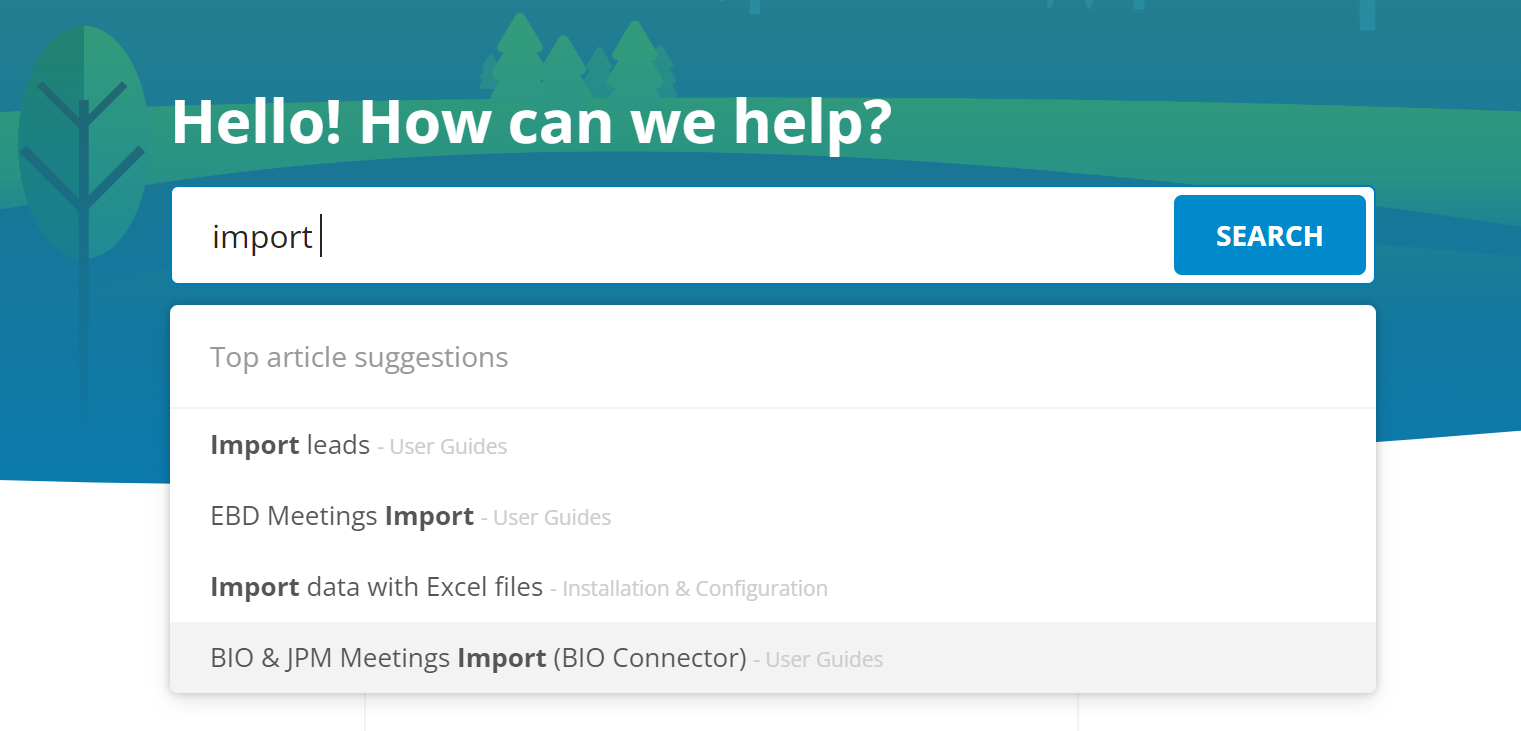
Task: Select "Import data with Excel files" suggestion
Action: pyautogui.click(x=772, y=587)
